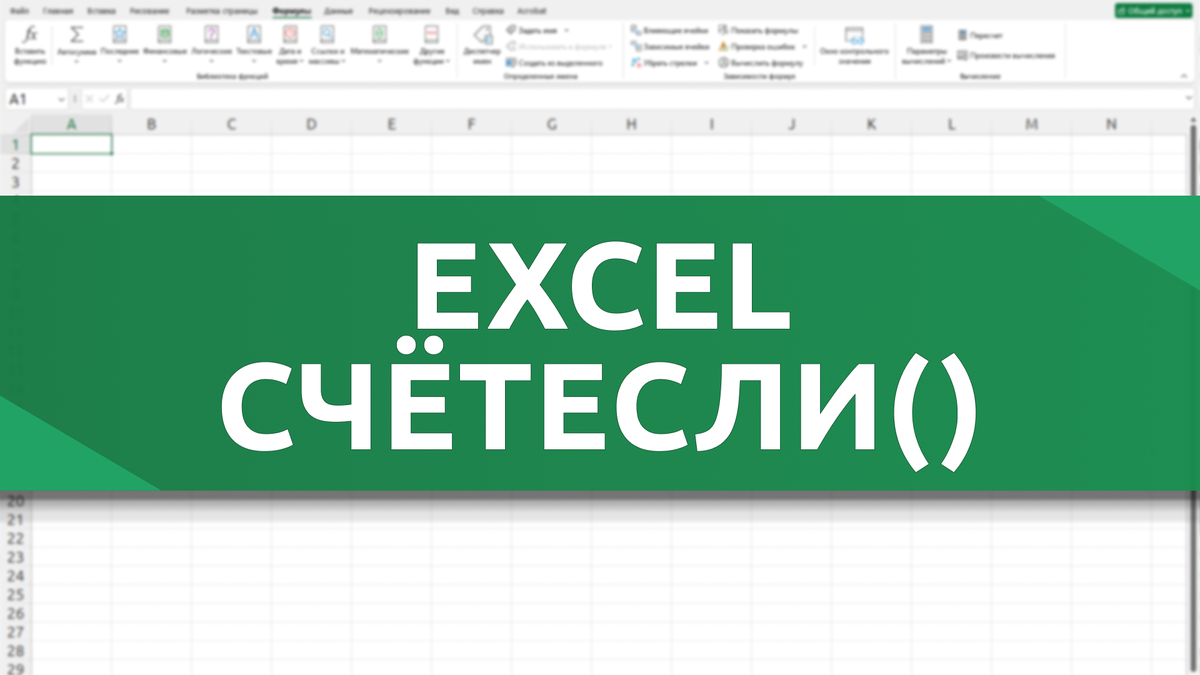The height and width of the screenshot is (675, 1200).
Task: Open the Файл tab
Action: pyautogui.click(x=21, y=9)
